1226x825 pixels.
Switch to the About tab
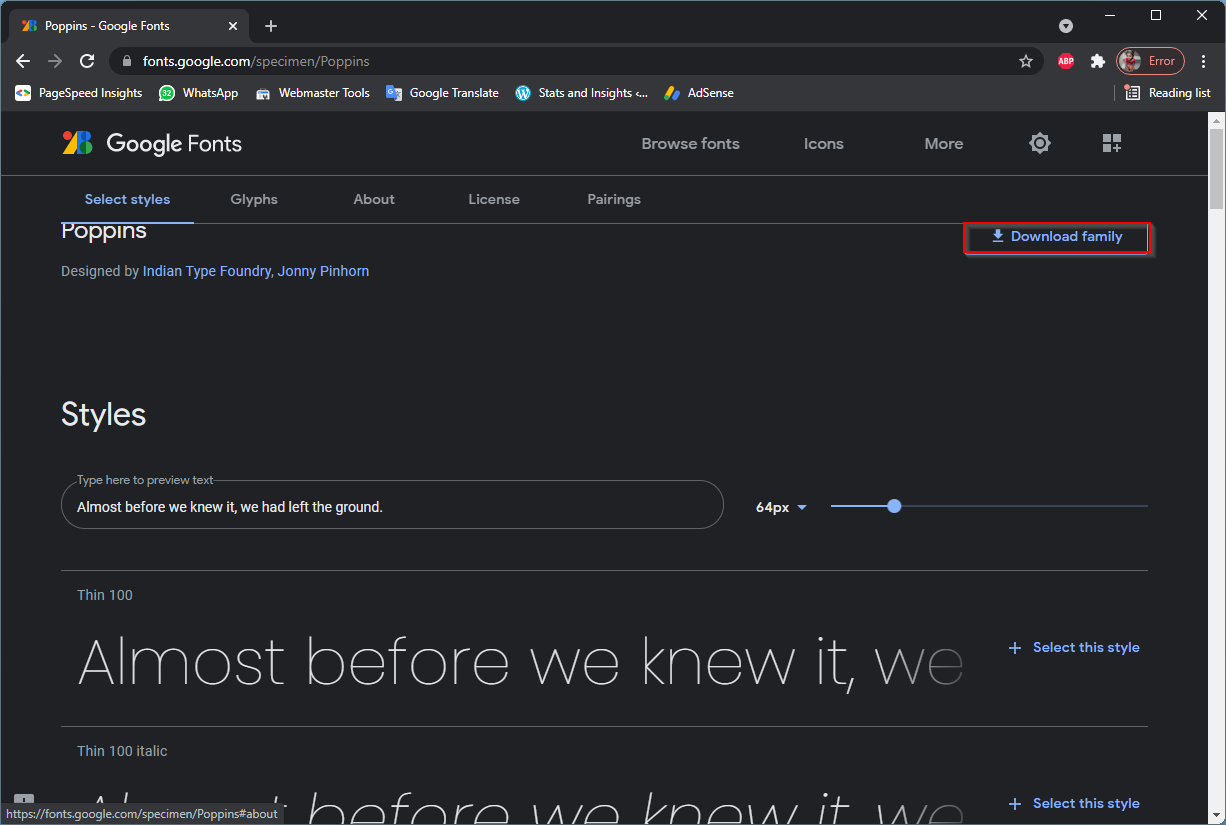point(374,199)
